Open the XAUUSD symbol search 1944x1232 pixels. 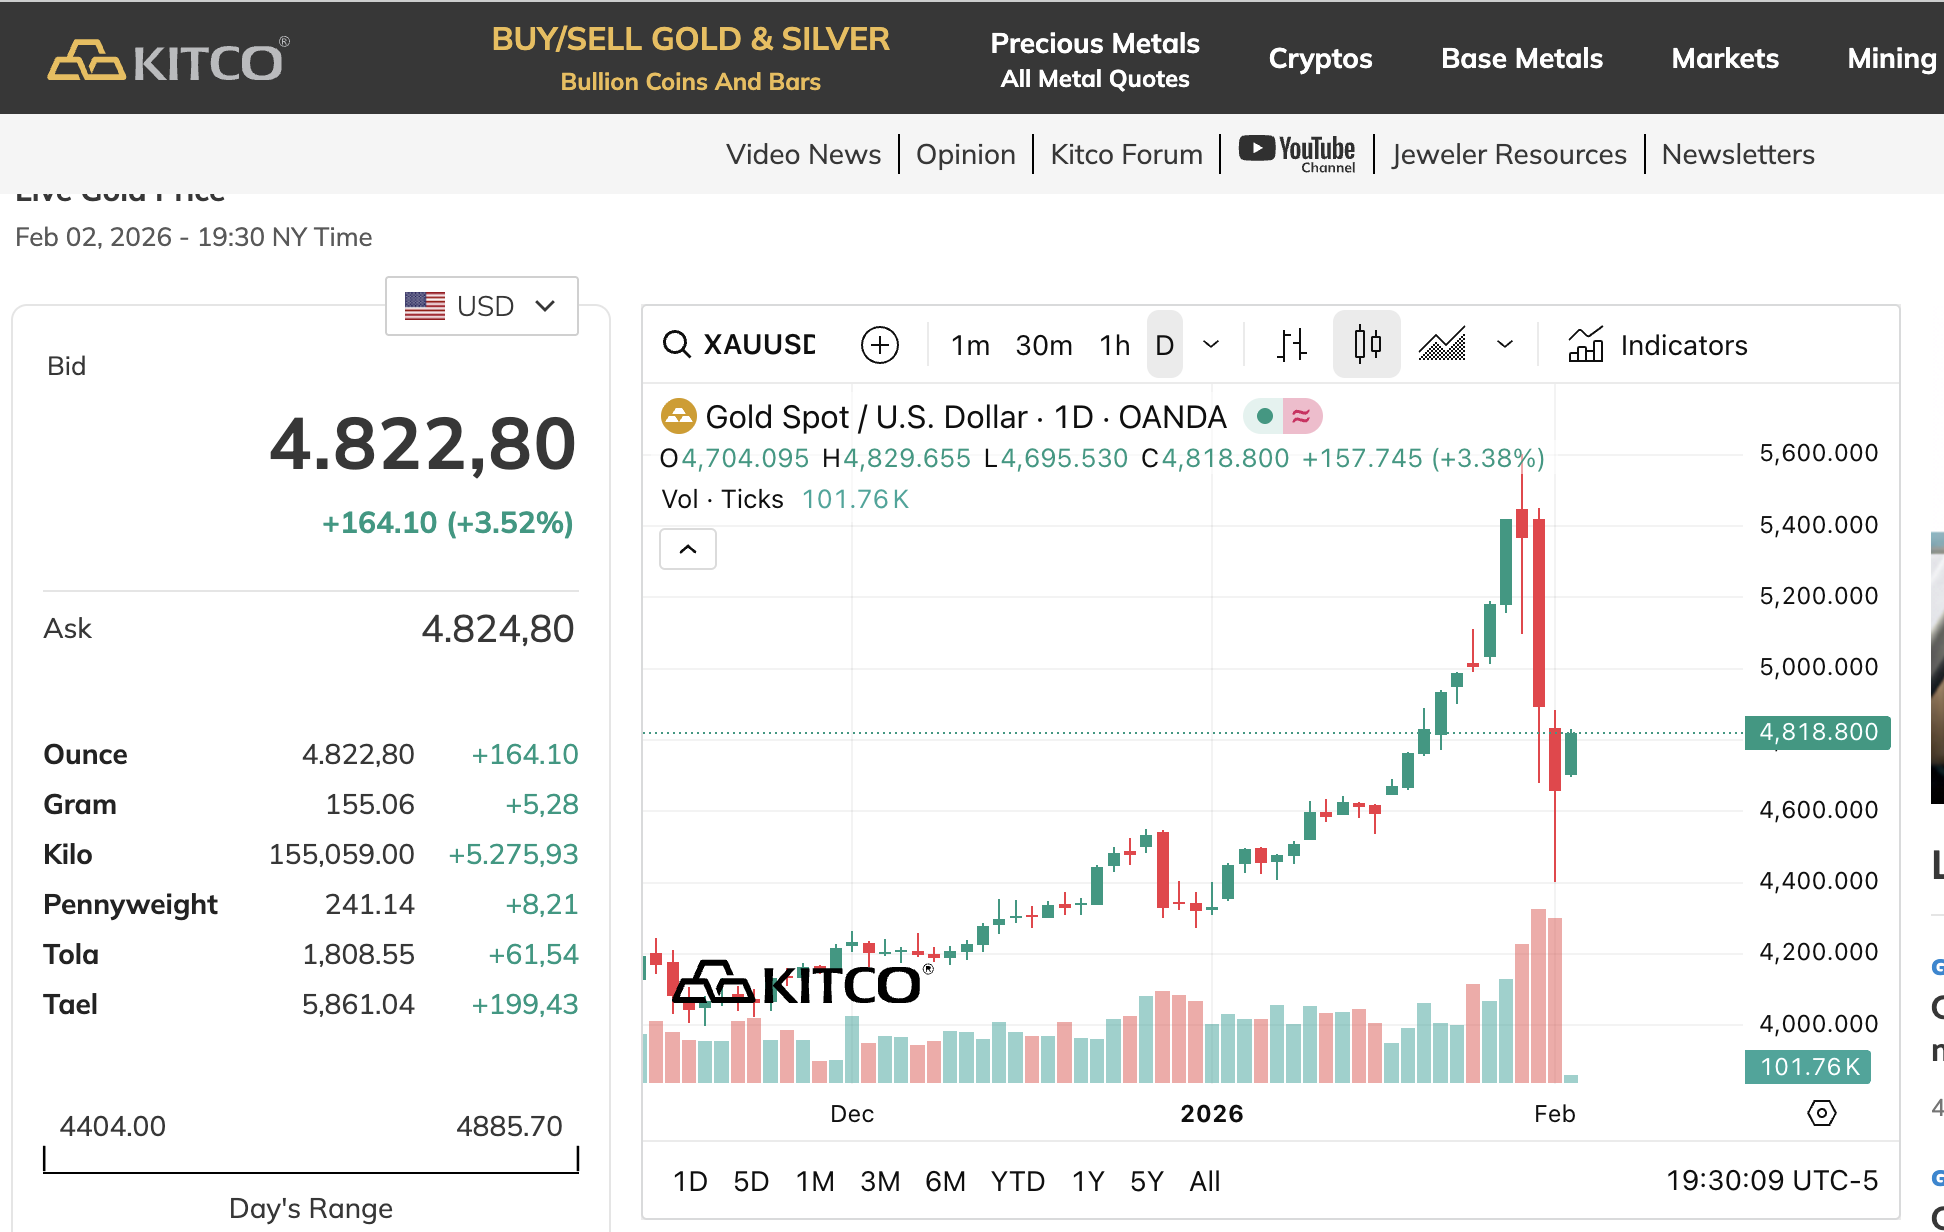[740, 345]
